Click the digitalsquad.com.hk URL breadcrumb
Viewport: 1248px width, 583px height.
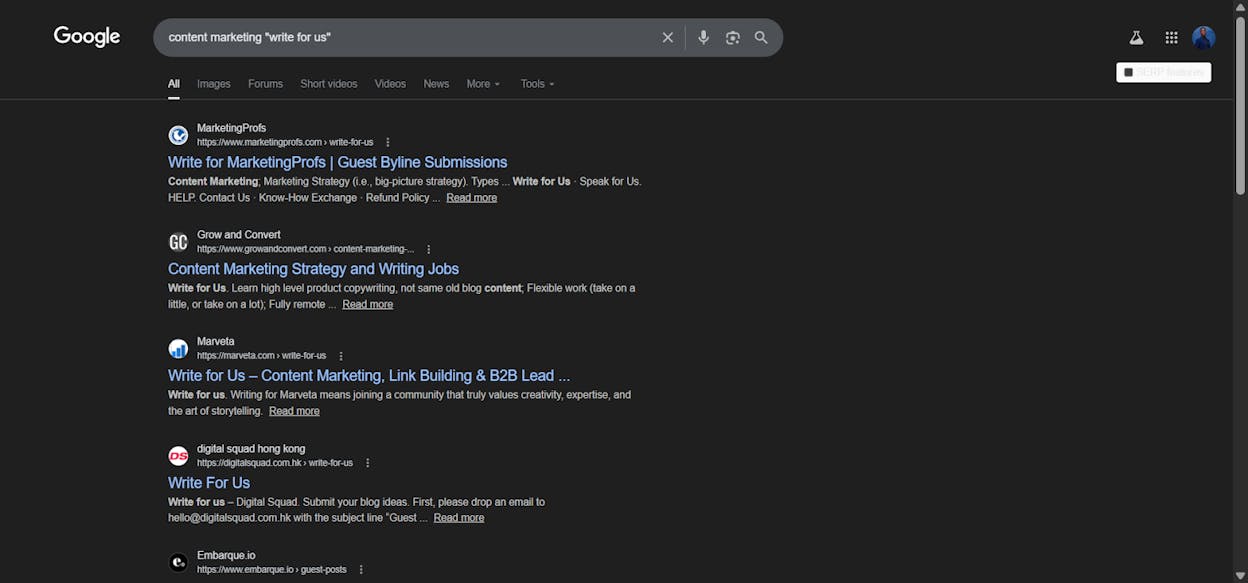(275, 463)
